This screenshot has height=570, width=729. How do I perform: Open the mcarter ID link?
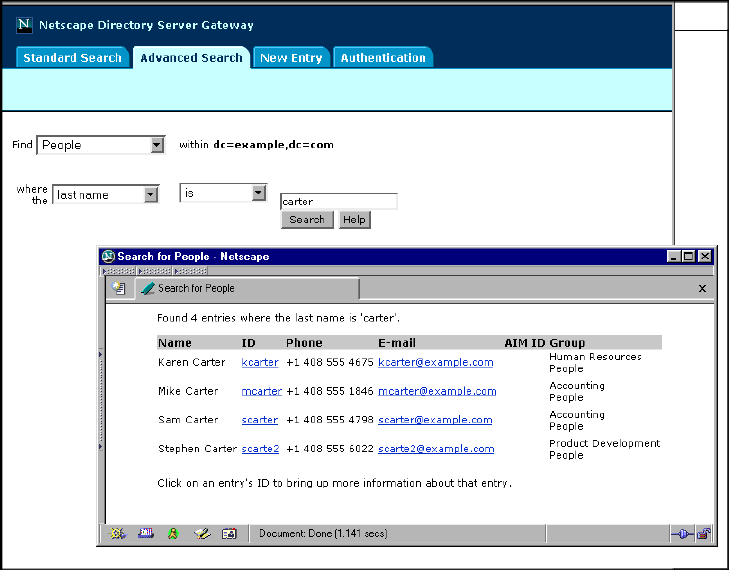pyautogui.click(x=262, y=391)
